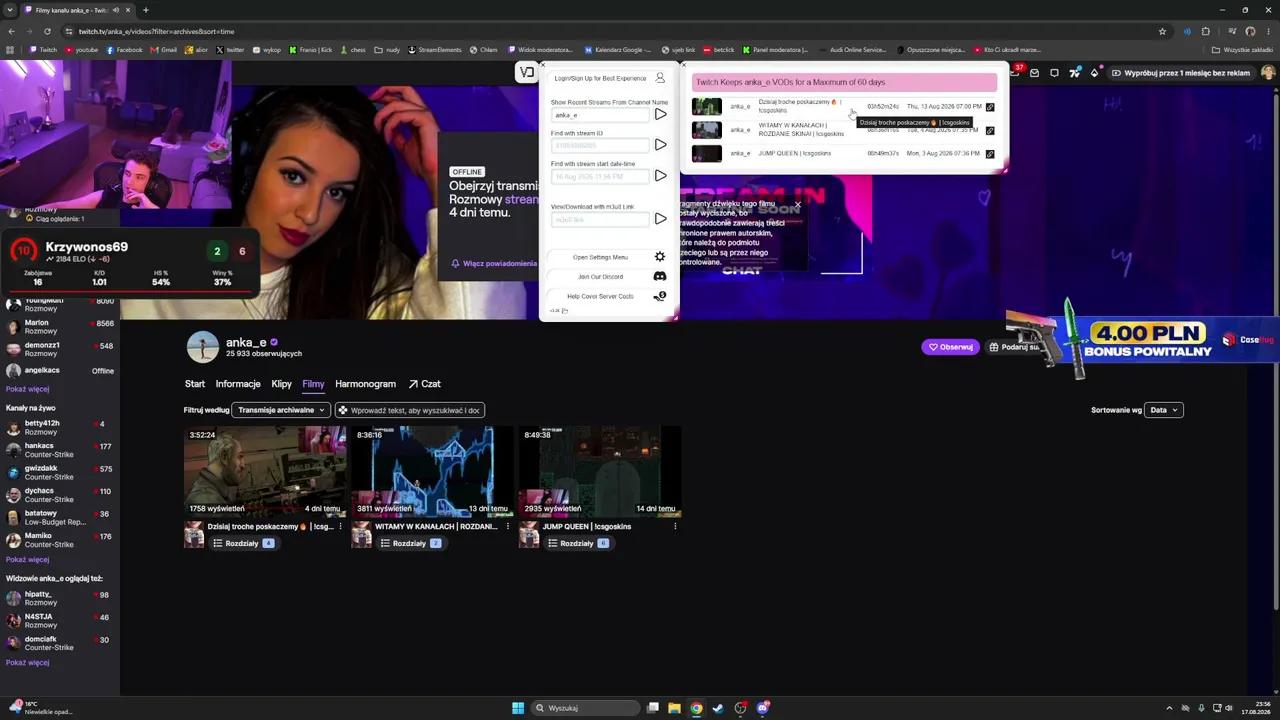Click Włącz powiadomienia notifications button
Viewport: 1280px width, 720px height.
coord(494,264)
